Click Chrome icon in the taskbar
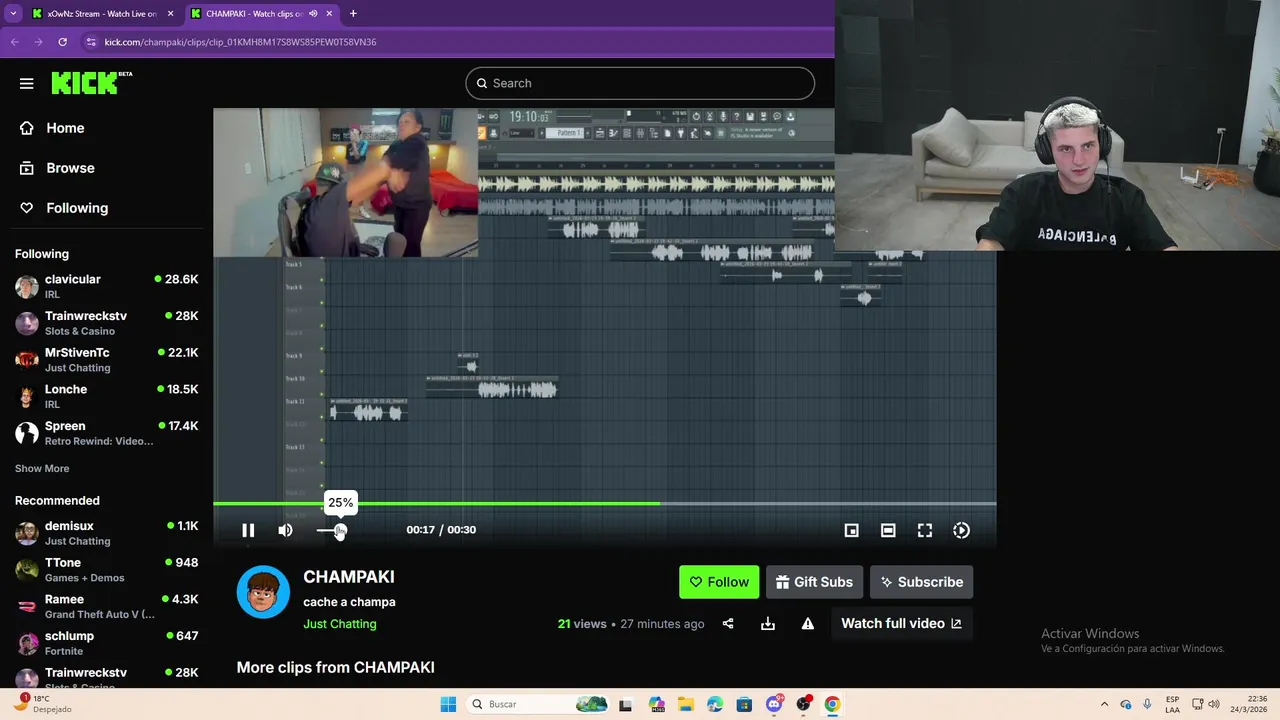Viewport: 1280px width, 720px height. (x=832, y=704)
